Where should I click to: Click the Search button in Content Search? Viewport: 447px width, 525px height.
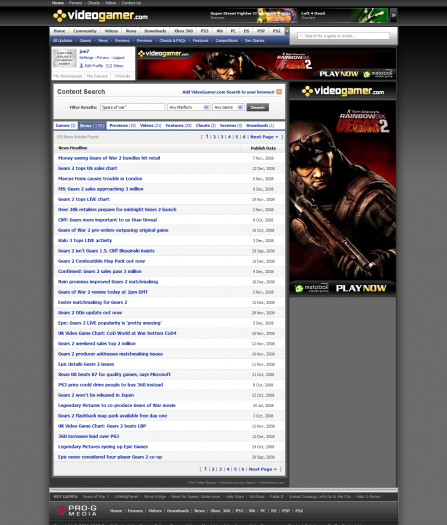pyautogui.click(x=258, y=107)
